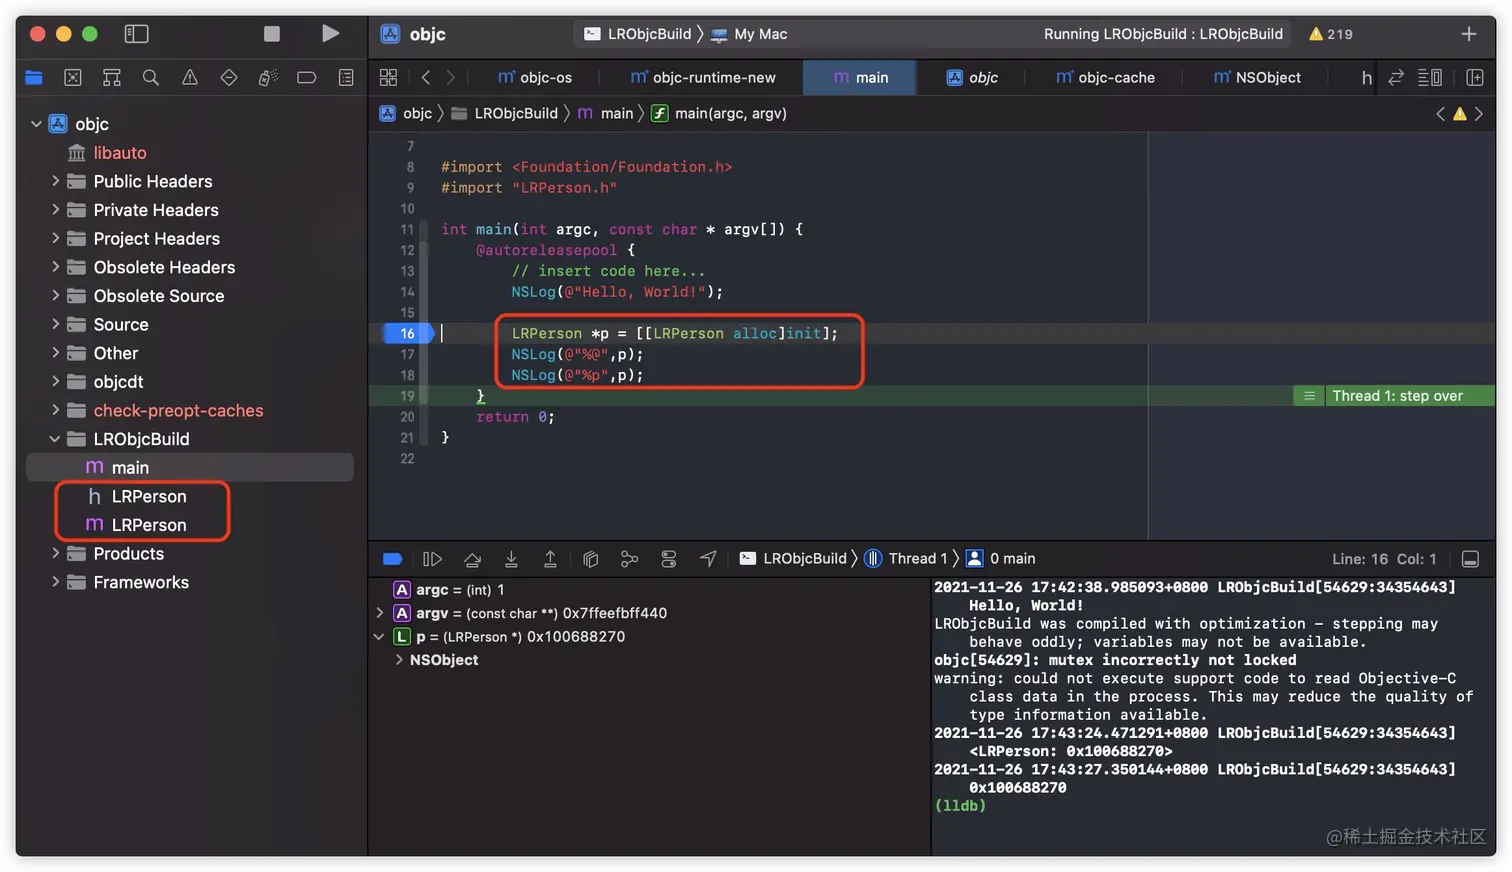
Task: Click the Step Over debug button
Action: coord(472,559)
